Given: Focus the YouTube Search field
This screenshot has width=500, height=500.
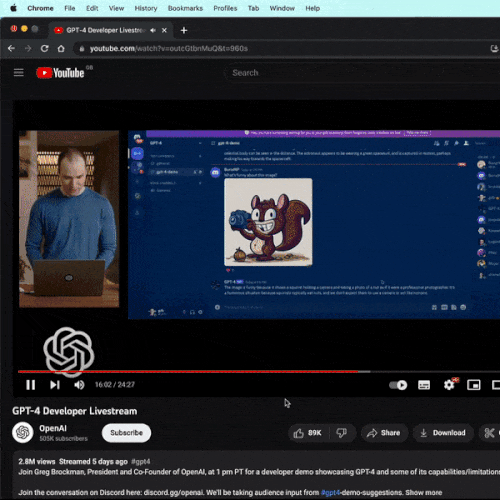Looking at the screenshot, I should click(x=362, y=73).
